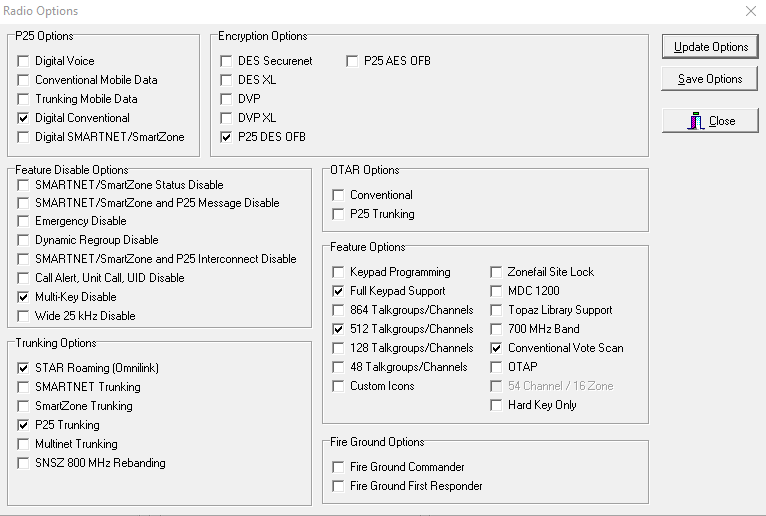Uncheck Conventional Vote Scan

[x=496, y=348]
